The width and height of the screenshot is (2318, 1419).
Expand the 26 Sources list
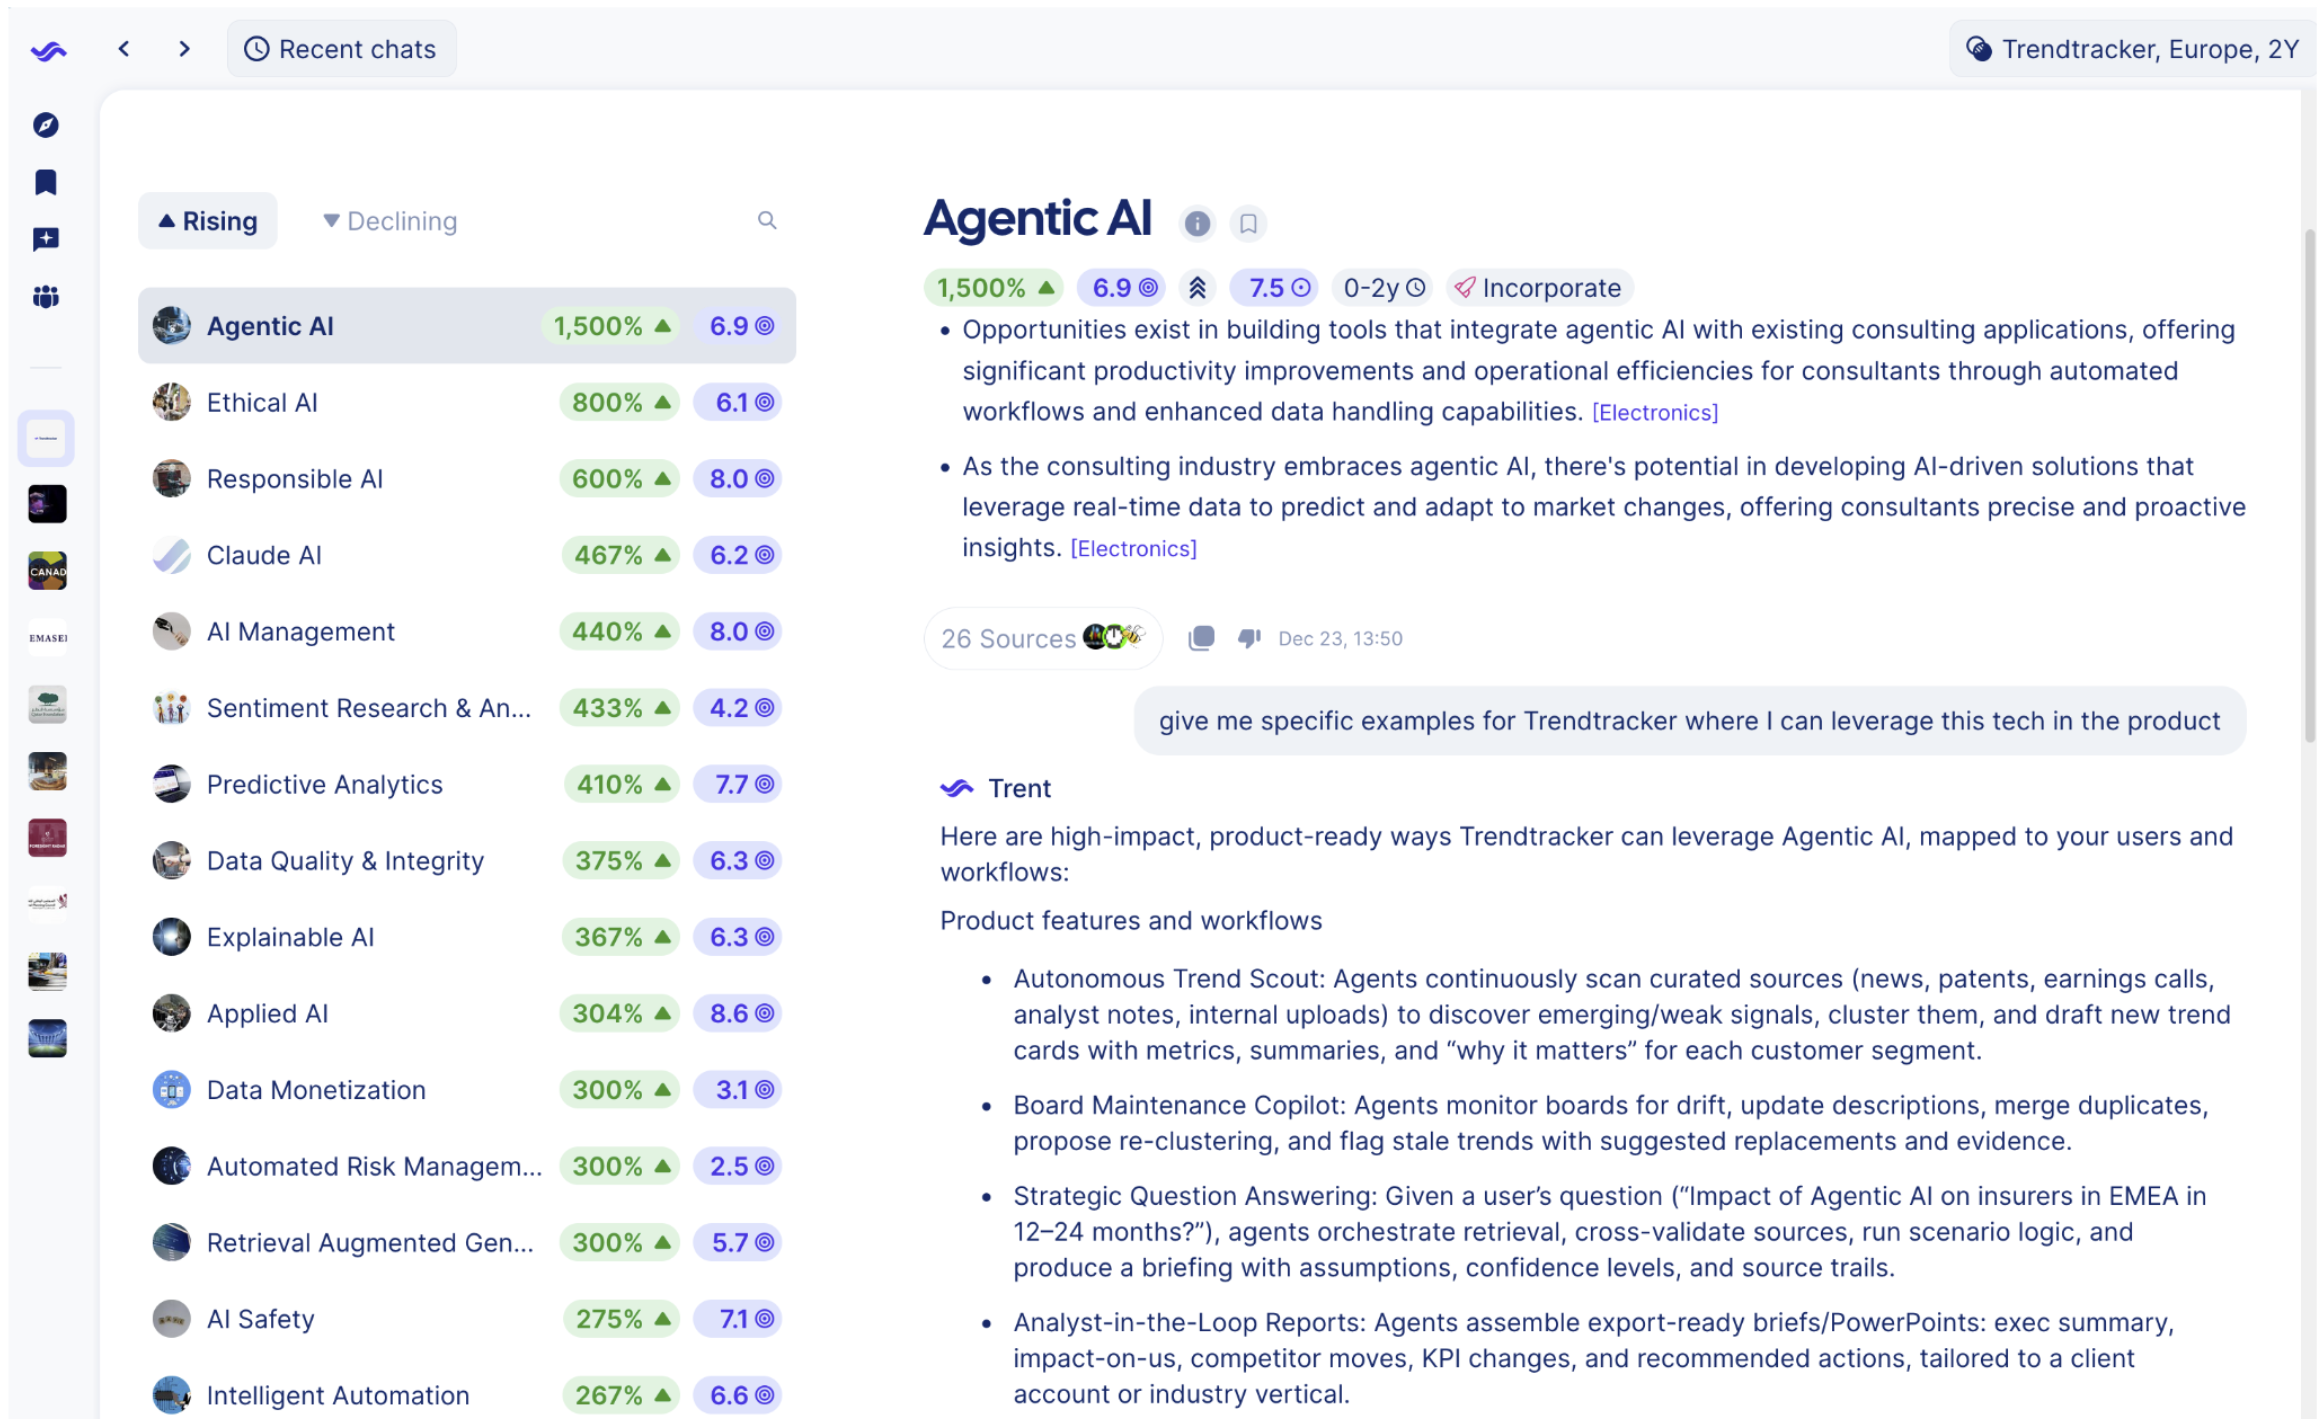[1042, 638]
